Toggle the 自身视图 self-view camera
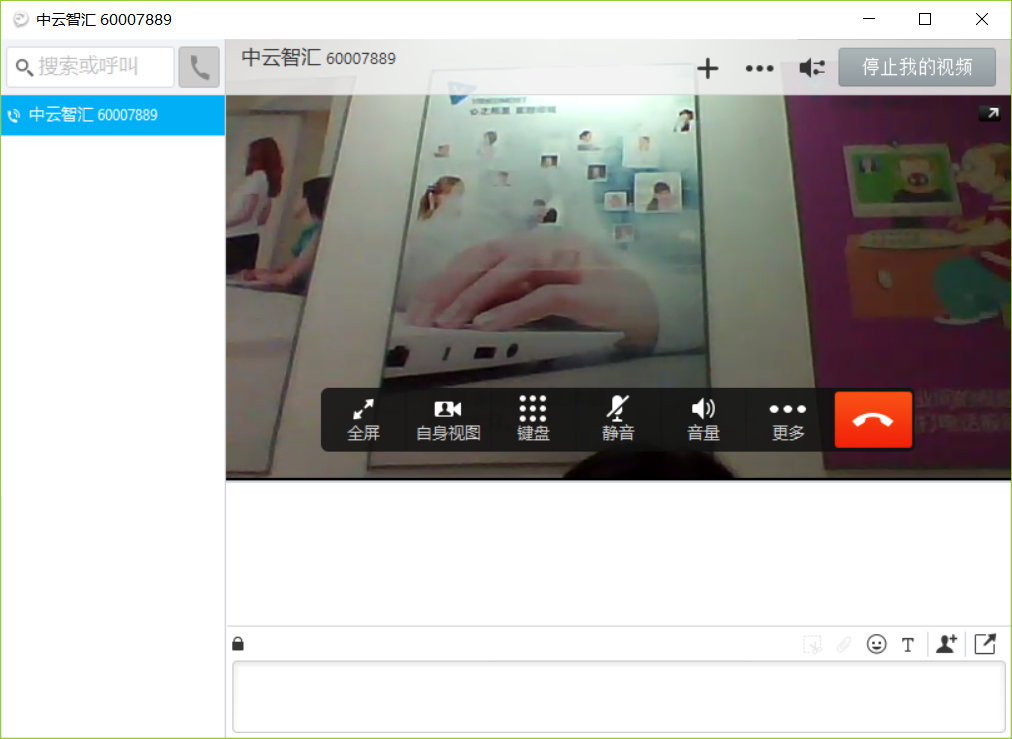Screen dimensions: 1012x739 coord(448,419)
